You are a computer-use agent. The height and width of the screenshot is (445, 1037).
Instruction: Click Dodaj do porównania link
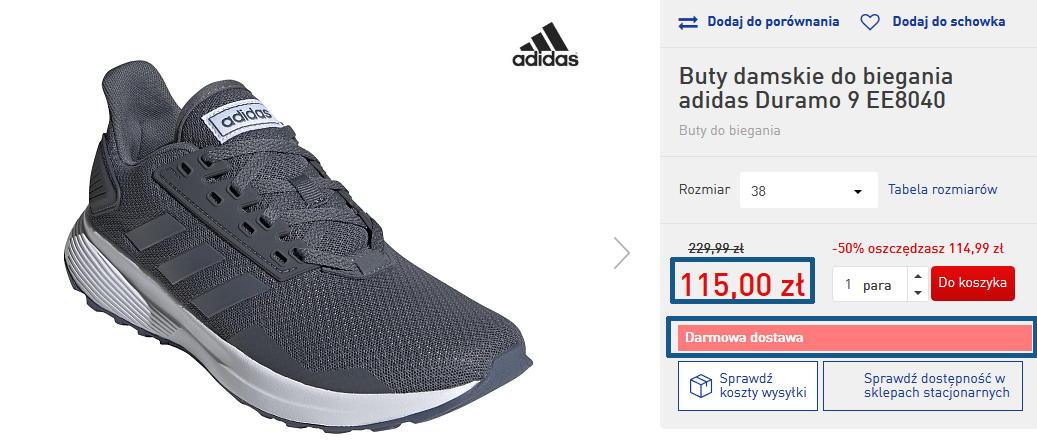pos(773,22)
